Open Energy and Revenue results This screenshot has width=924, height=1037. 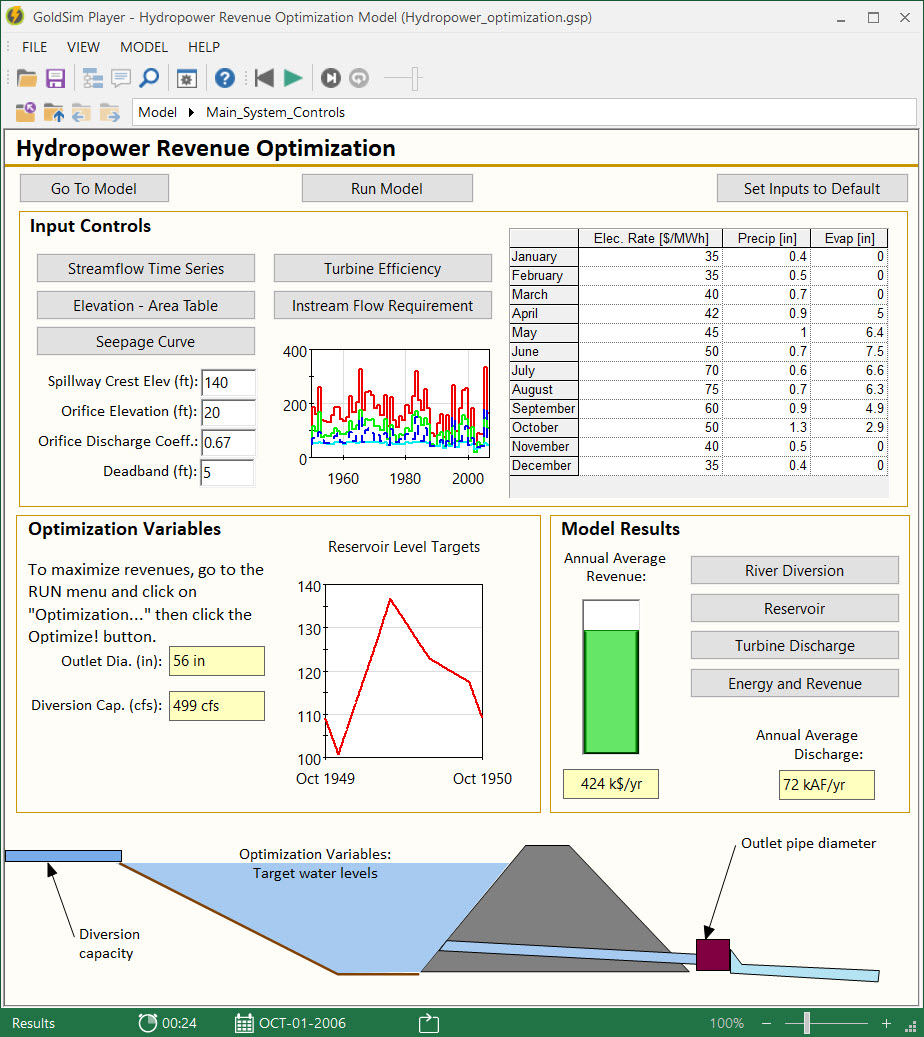click(x=794, y=683)
